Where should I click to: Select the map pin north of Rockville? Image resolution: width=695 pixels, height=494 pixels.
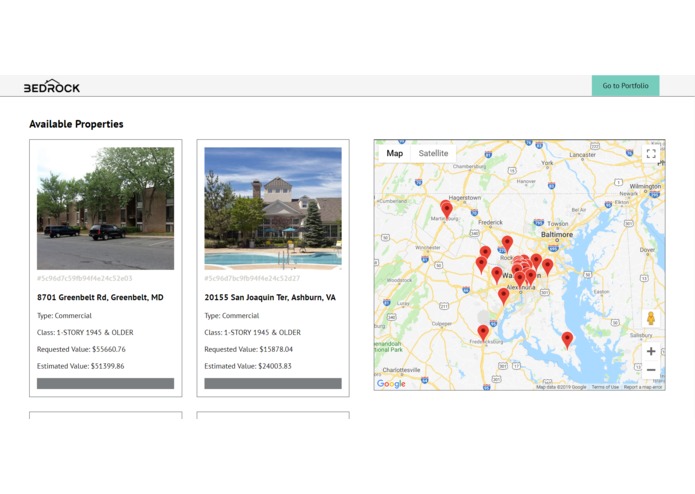click(x=507, y=244)
